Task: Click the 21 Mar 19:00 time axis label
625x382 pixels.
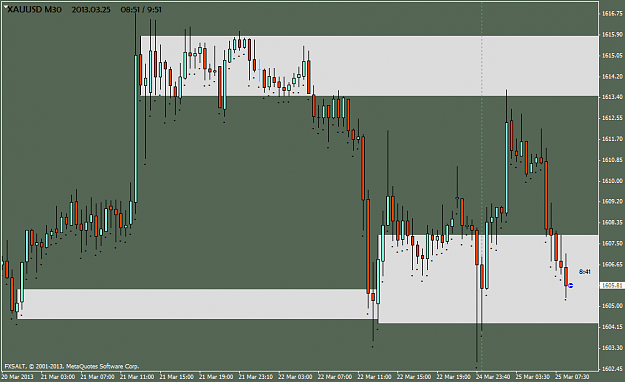Action: point(216,377)
